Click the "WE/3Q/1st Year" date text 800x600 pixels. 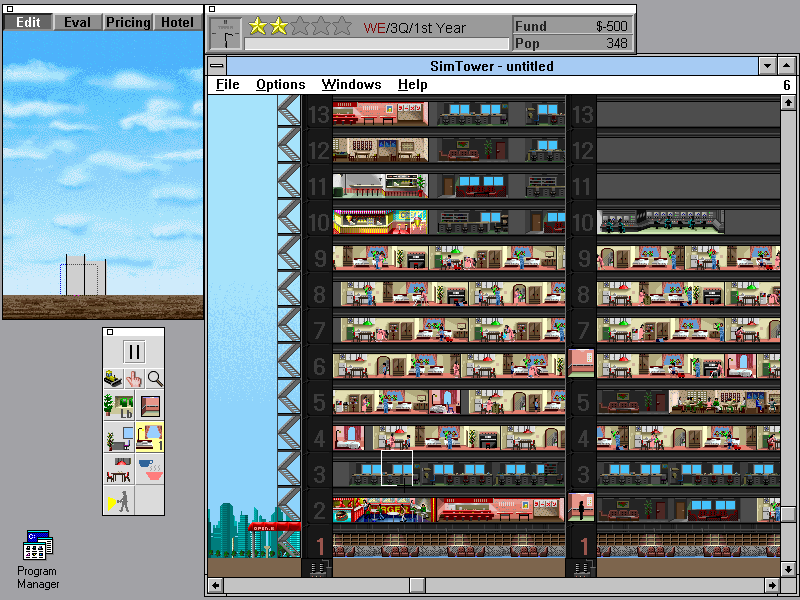(414, 28)
